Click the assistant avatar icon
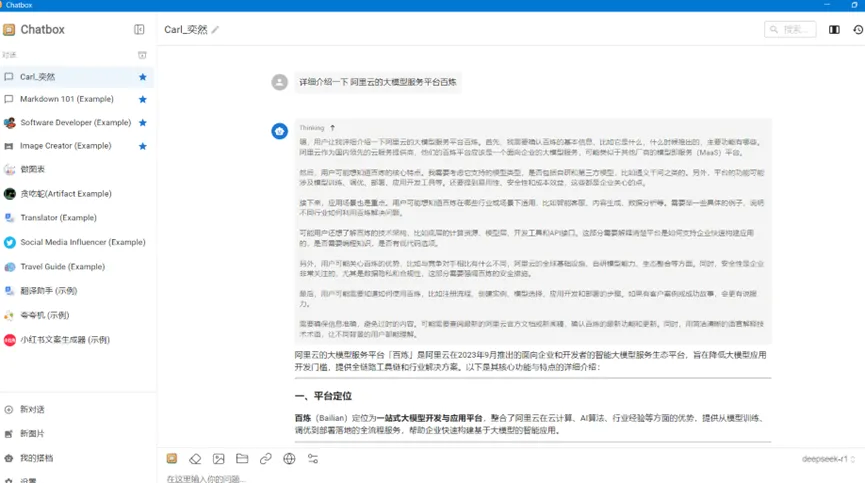 click(280, 131)
